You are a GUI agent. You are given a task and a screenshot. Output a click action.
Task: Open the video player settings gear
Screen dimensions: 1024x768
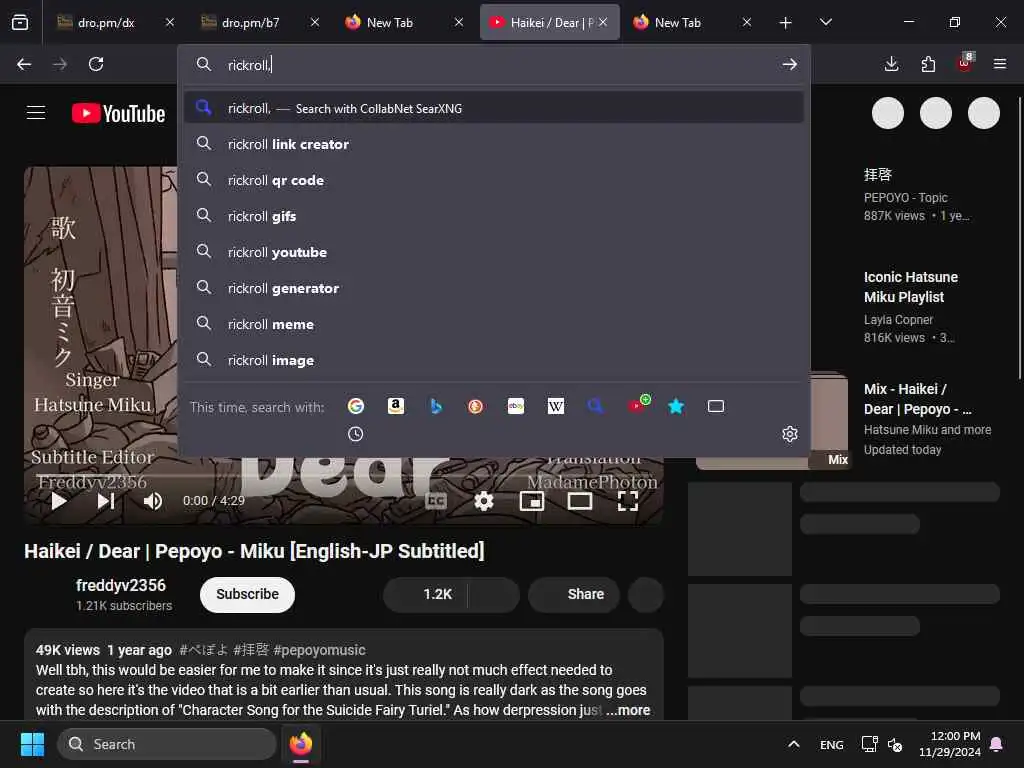click(484, 501)
